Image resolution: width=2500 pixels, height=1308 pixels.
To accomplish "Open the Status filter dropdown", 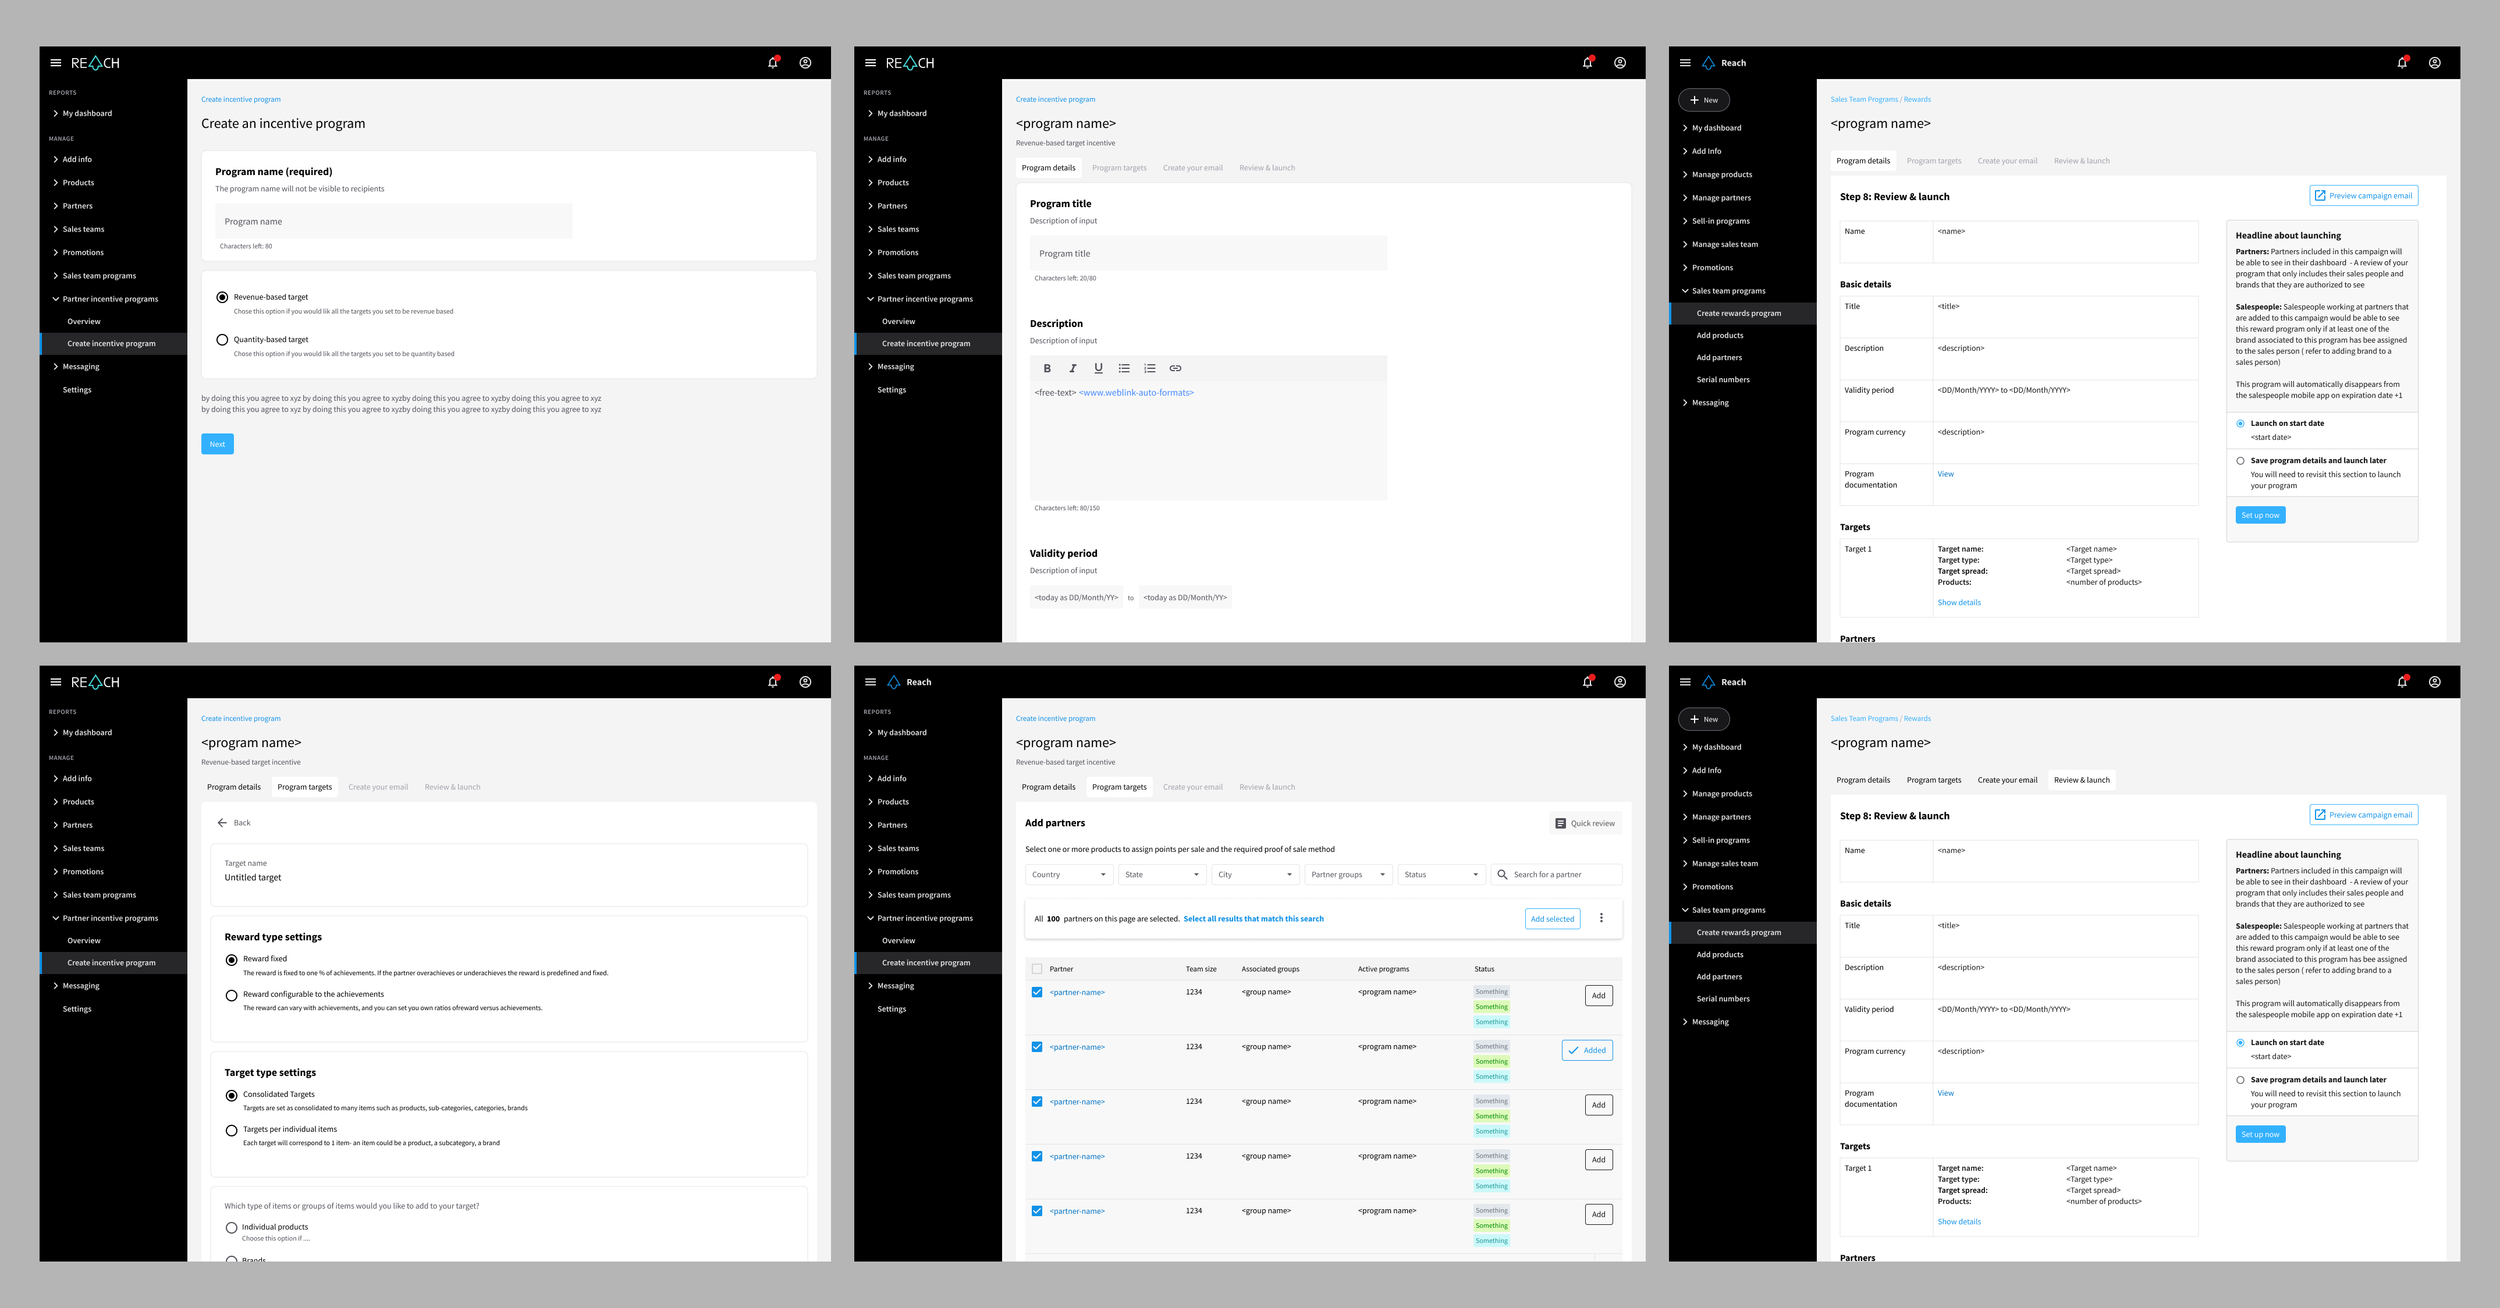I will [x=1441, y=875].
